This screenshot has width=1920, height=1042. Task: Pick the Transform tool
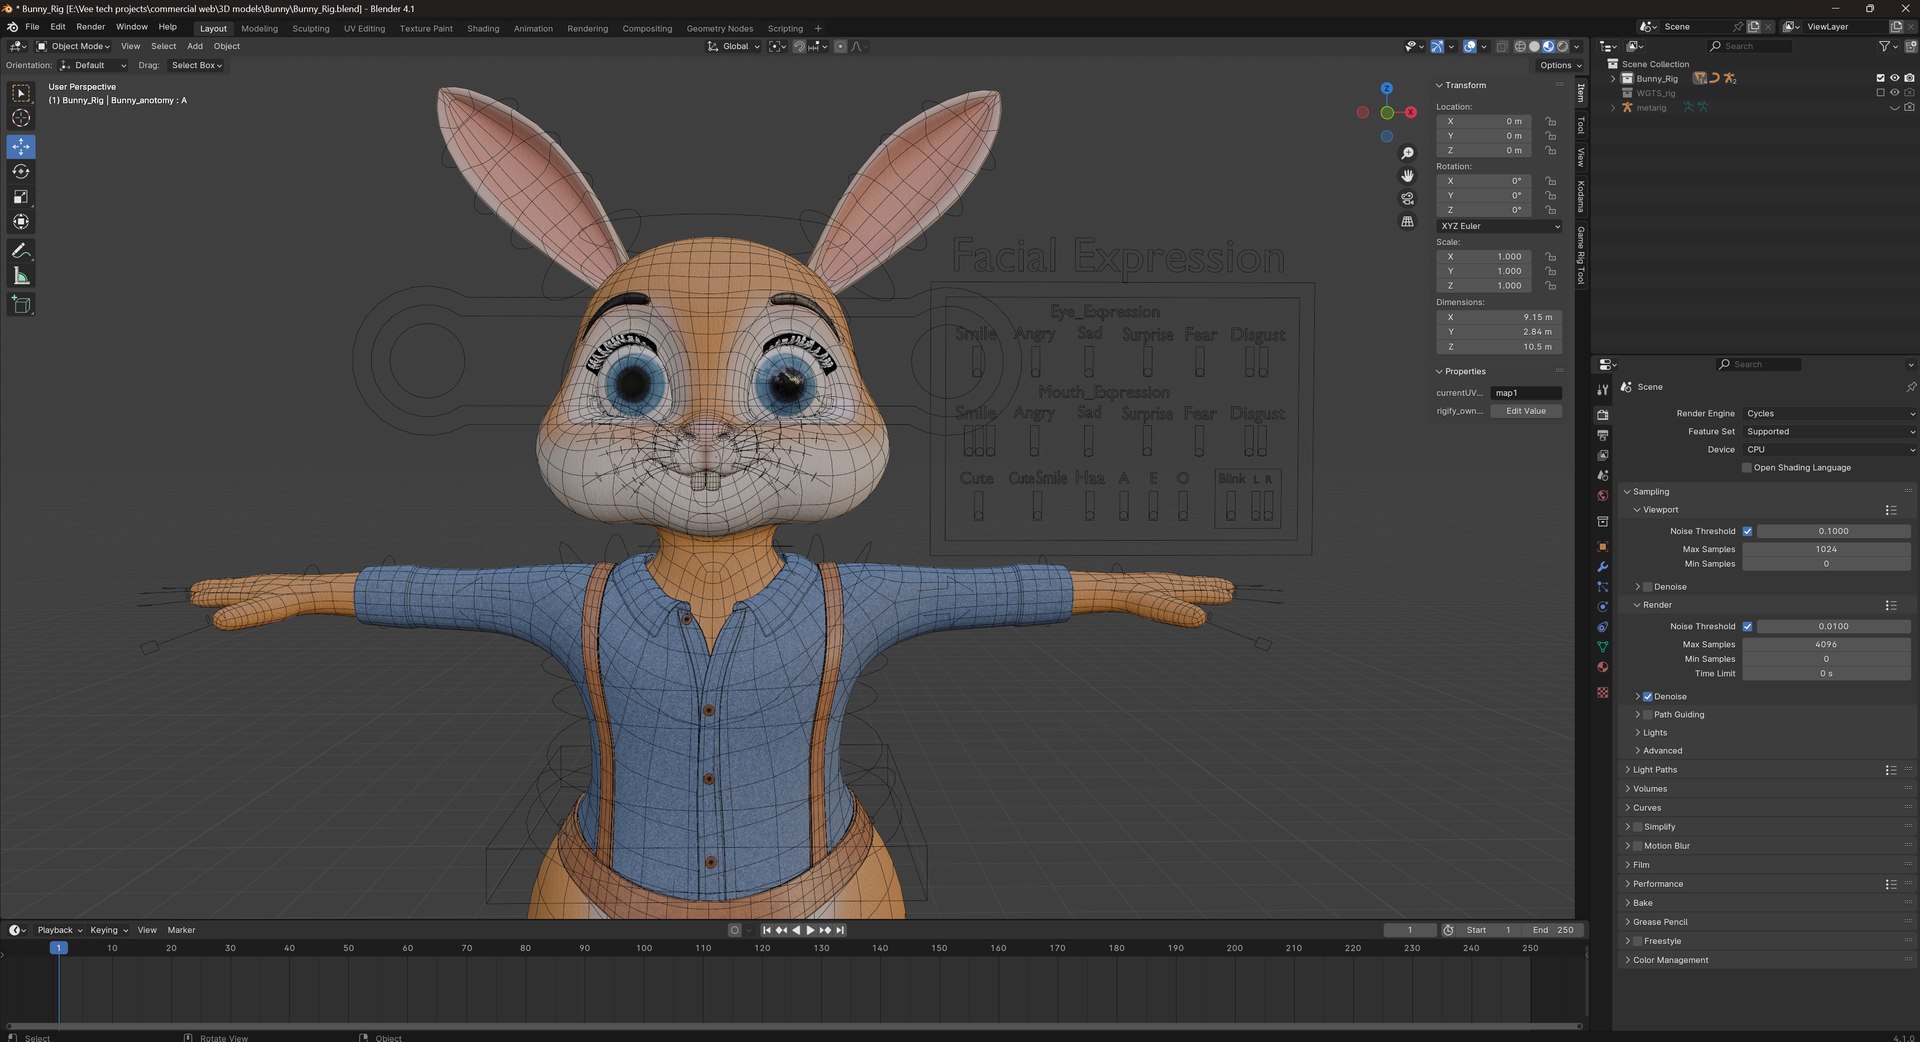click(21, 222)
